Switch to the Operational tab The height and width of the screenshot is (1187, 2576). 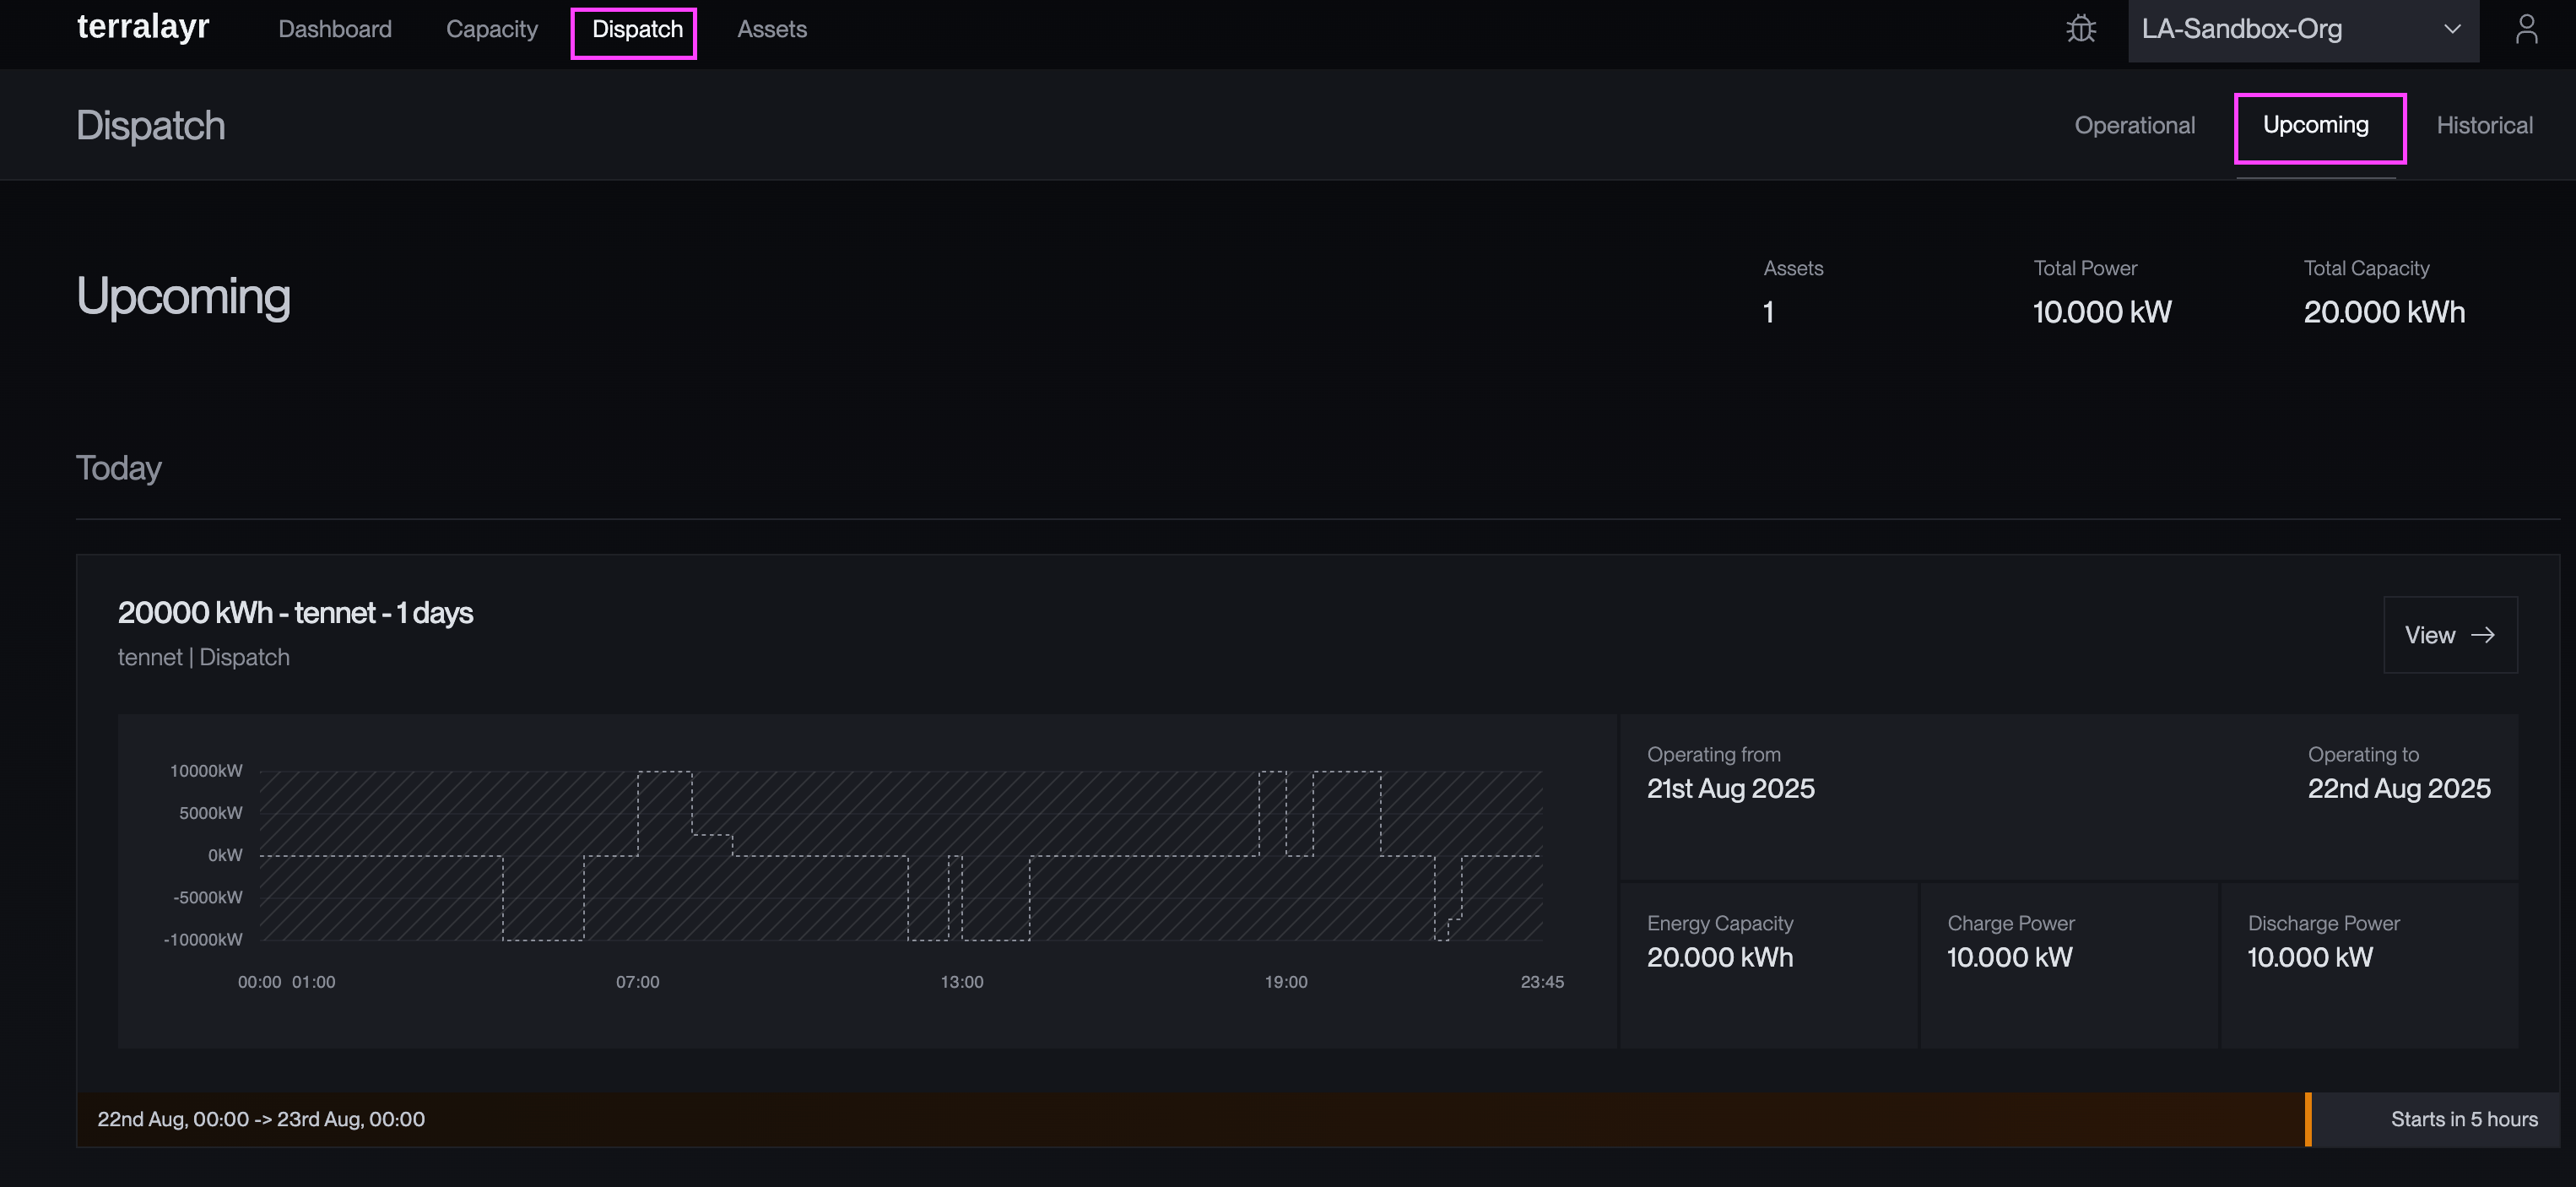pos(2134,125)
